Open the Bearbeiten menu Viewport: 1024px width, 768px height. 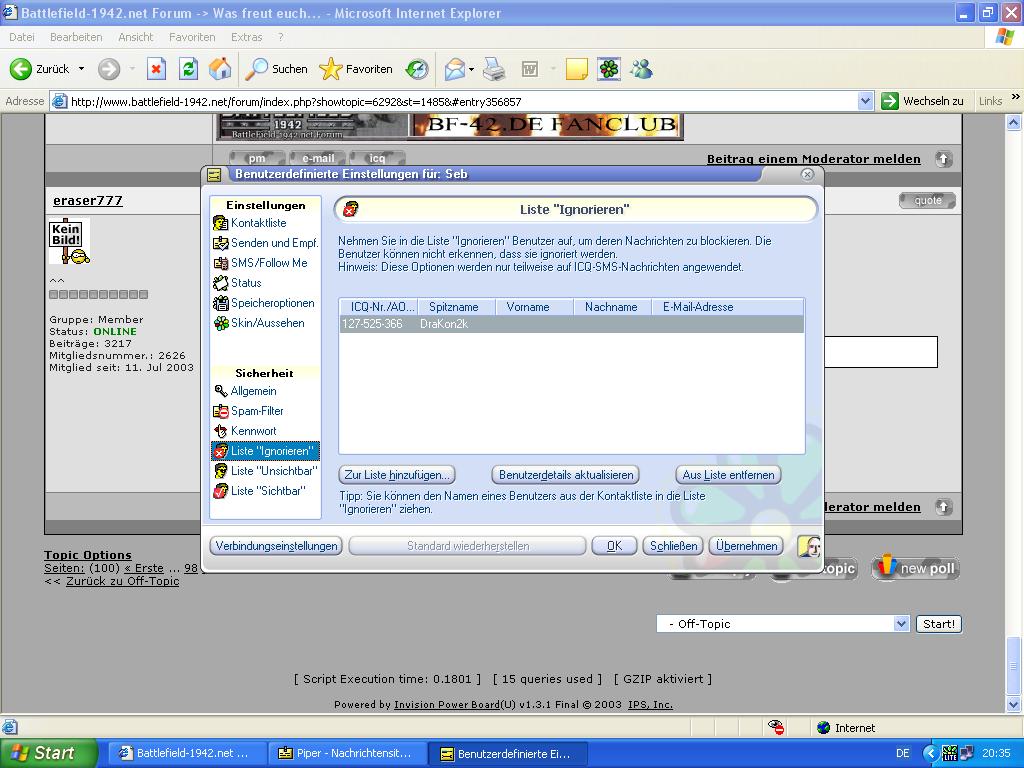click(76, 37)
